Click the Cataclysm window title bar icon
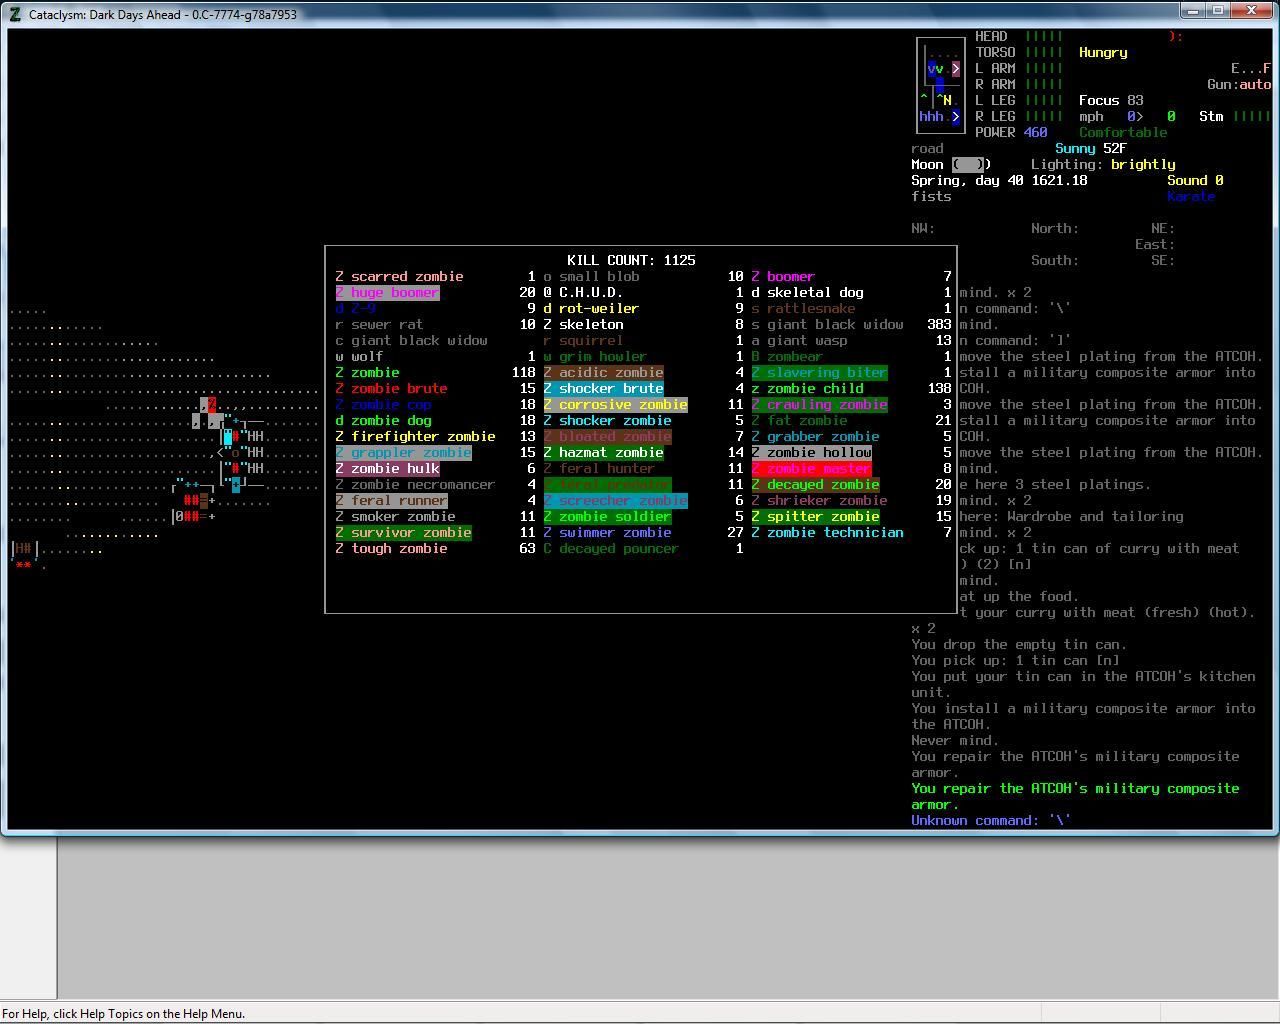This screenshot has width=1280, height=1024. (15, 14)
